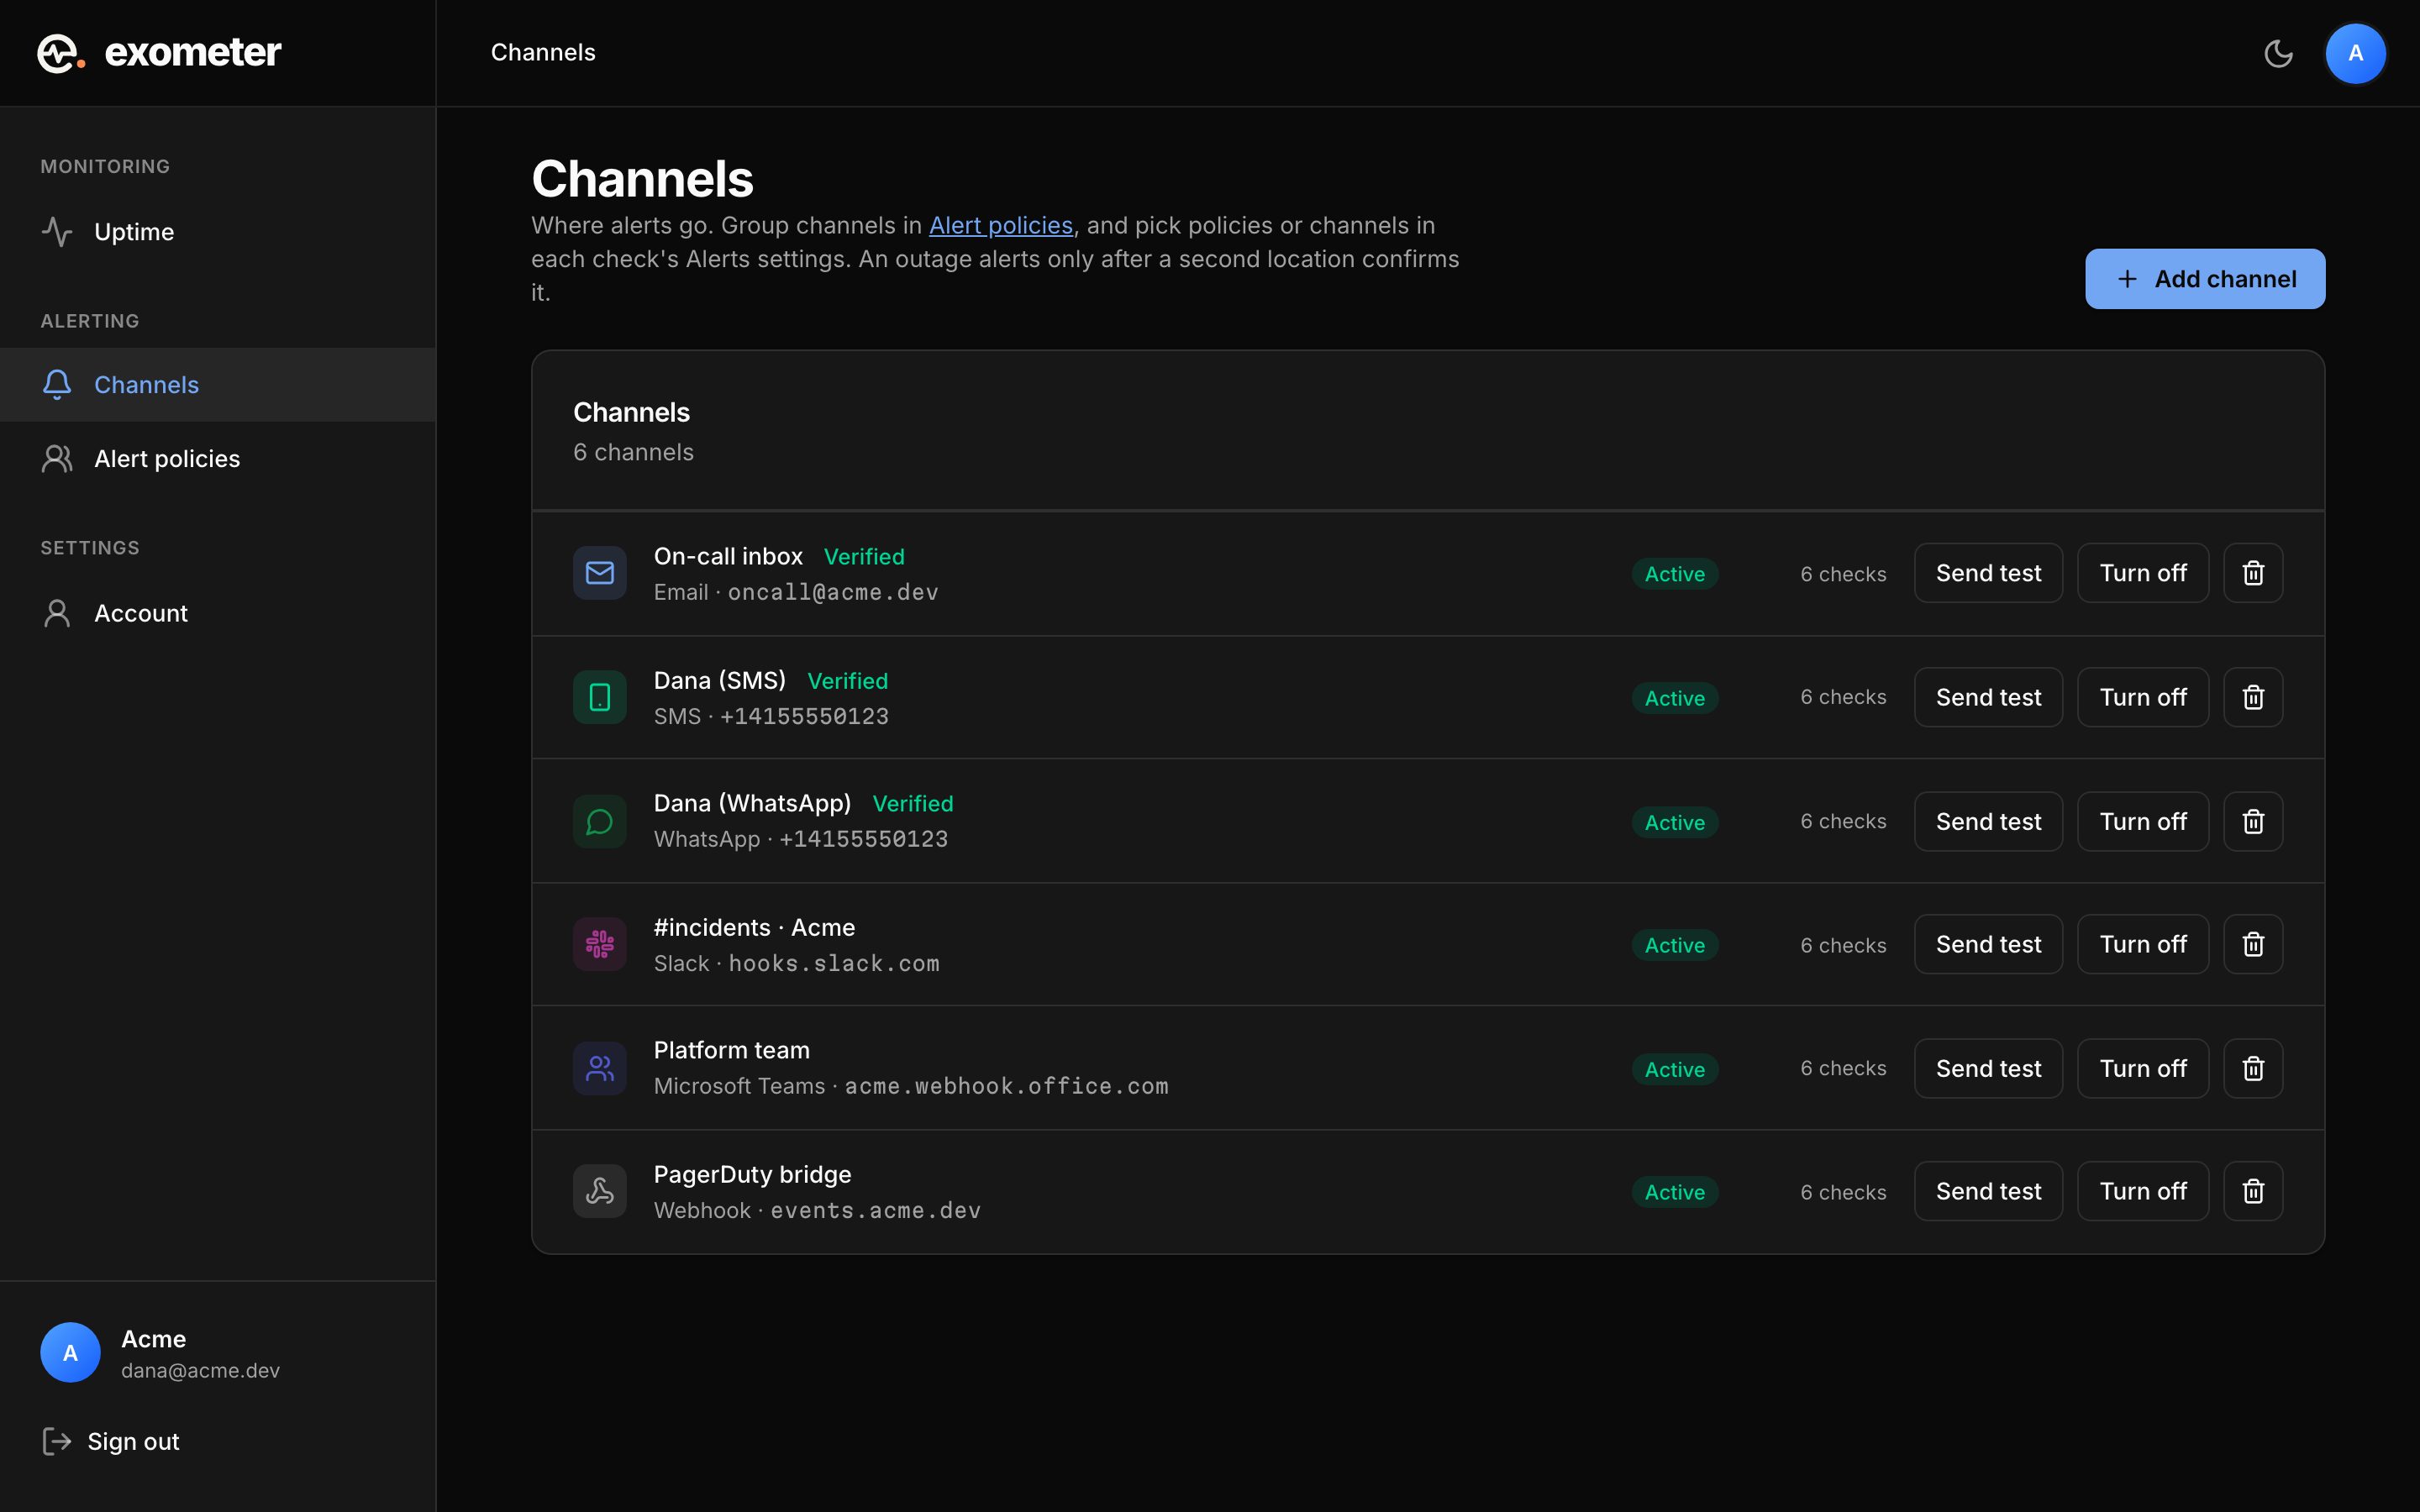
Task: Delete the PagerDuty bridge channel
Action: click(x=2253, y=1191)
